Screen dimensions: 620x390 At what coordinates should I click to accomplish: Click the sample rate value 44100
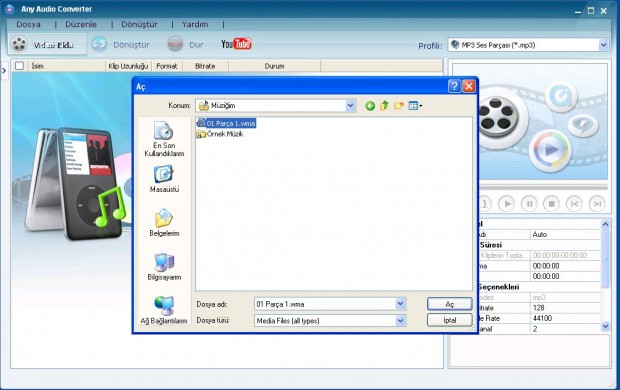pos(565,318)
